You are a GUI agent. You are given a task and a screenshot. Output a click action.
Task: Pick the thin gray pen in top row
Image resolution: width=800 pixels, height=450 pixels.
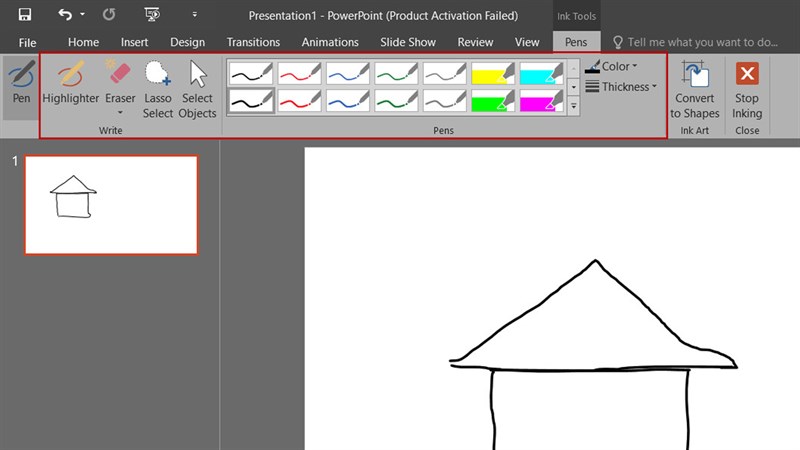pyautogui.click(x=445, y=73)
